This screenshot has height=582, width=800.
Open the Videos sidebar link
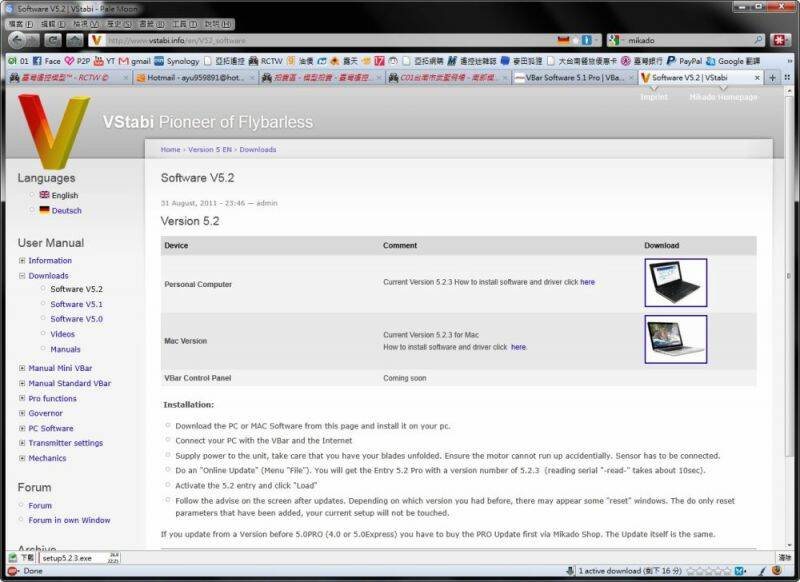click(x=62, y=334)
